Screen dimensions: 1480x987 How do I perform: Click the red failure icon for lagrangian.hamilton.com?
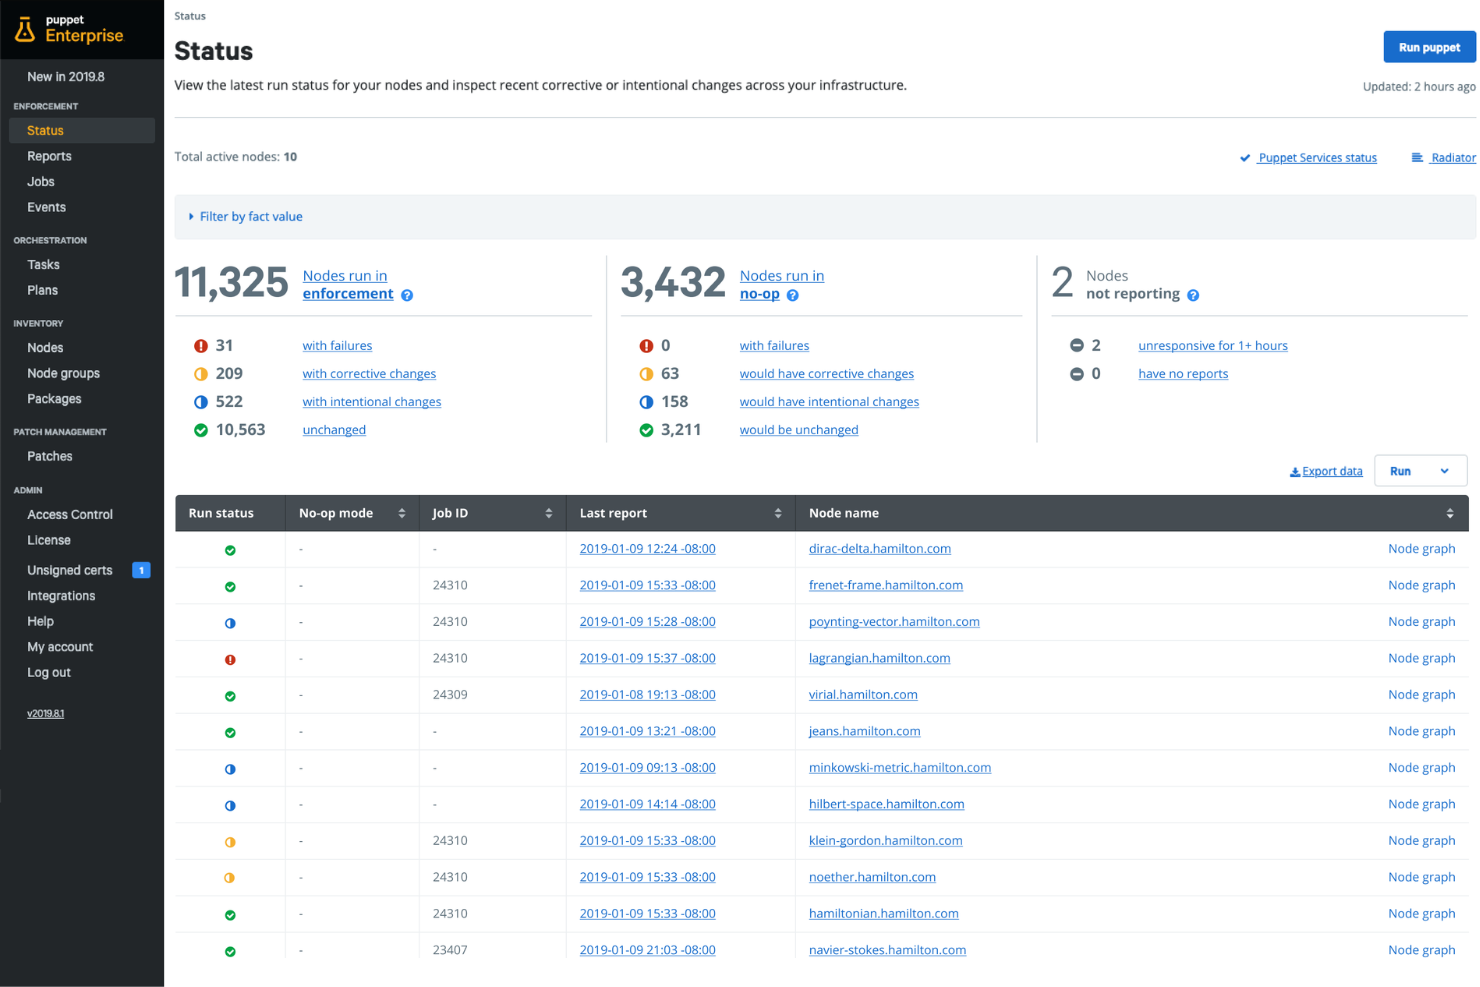(230, 658)
